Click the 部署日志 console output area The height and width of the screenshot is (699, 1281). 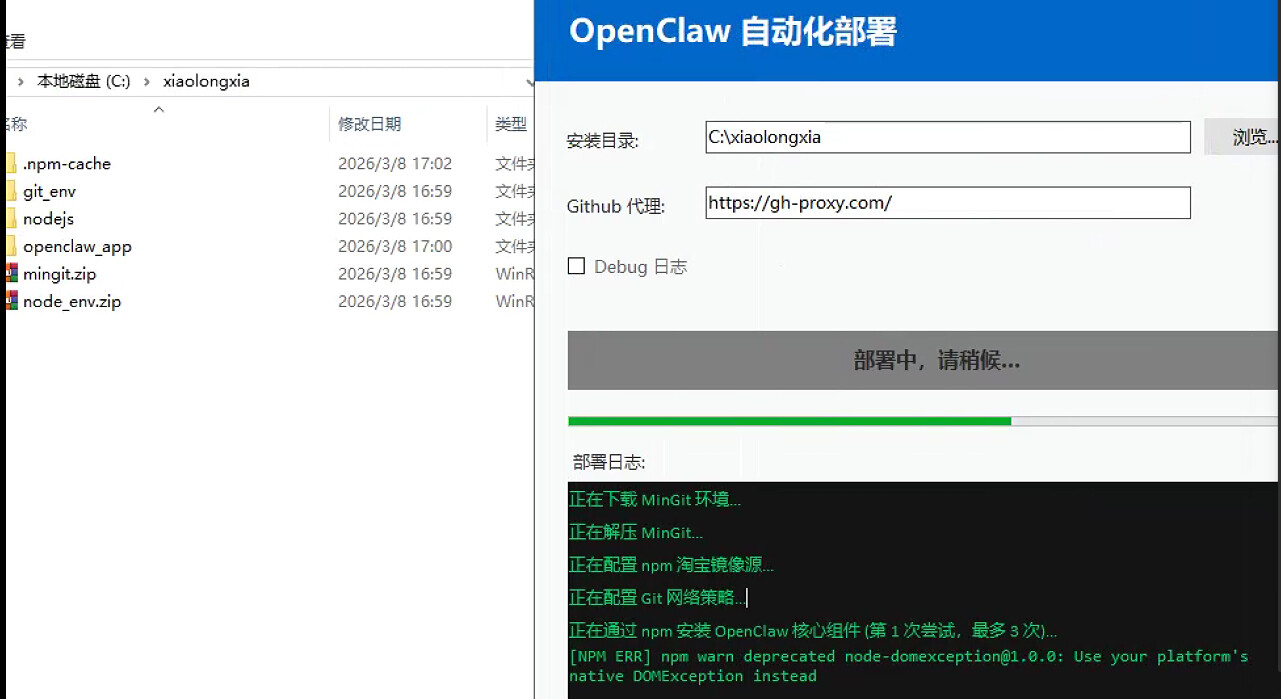pos(924,590)
